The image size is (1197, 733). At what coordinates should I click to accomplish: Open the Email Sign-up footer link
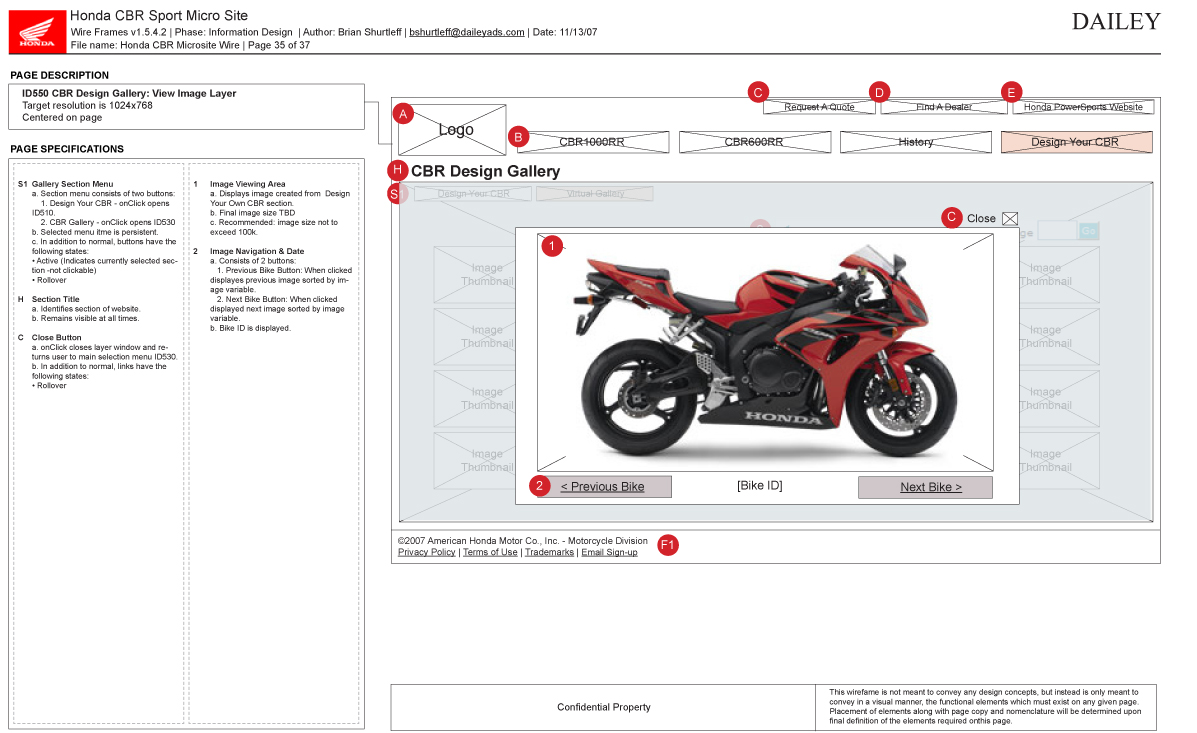point(609,552)
